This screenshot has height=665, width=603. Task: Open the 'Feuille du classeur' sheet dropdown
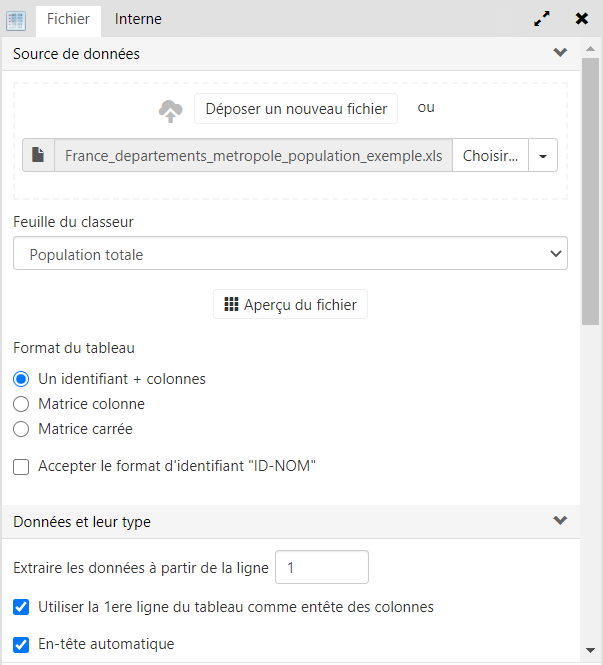[290, 254]
